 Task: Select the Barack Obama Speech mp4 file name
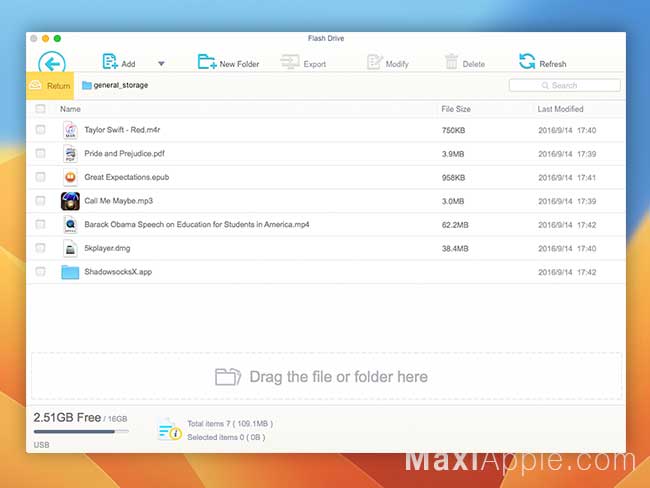pos(196,224)
